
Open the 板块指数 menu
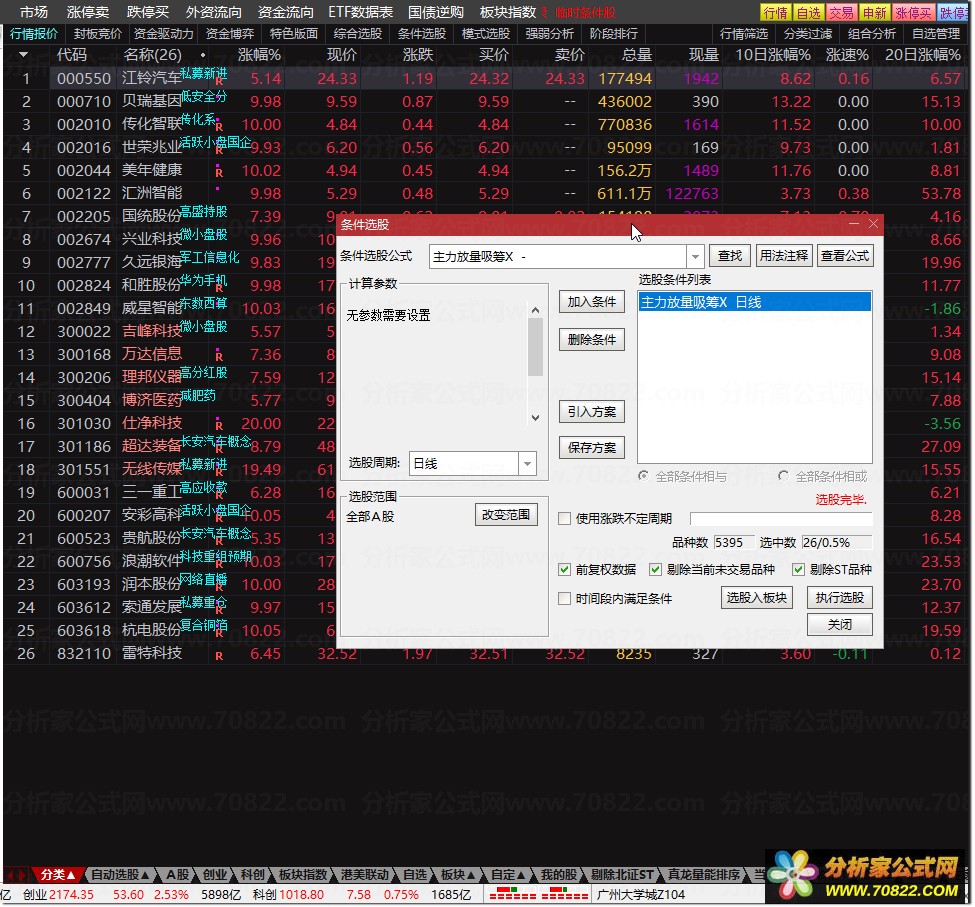point(507,12)
